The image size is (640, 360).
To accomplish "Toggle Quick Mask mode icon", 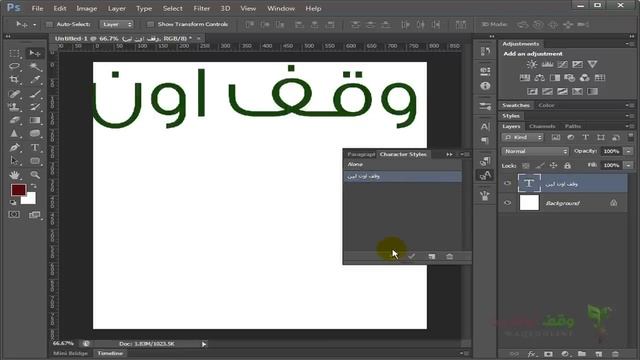I will pos(14,214).
